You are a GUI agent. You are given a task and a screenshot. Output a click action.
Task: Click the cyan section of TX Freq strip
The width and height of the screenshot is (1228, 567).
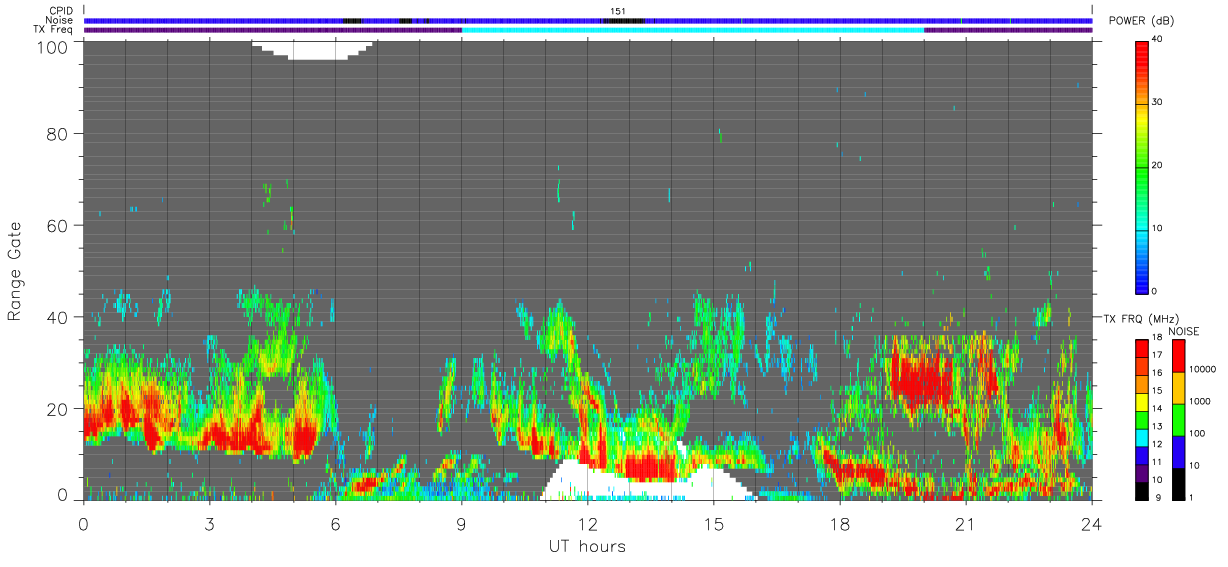click(693, 30)
